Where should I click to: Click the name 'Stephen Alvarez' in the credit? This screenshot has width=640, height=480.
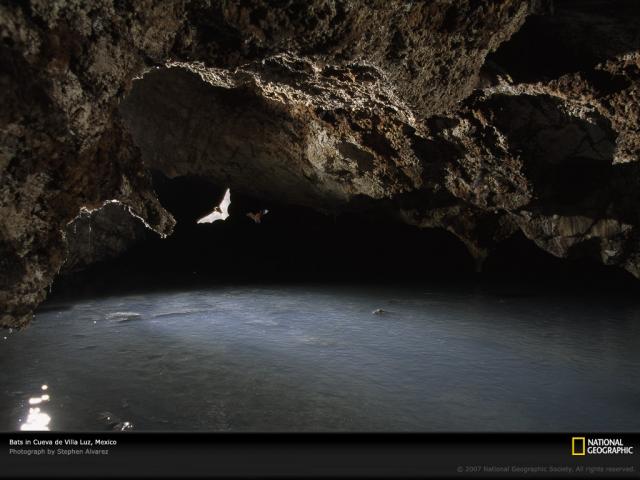(87, 451)
